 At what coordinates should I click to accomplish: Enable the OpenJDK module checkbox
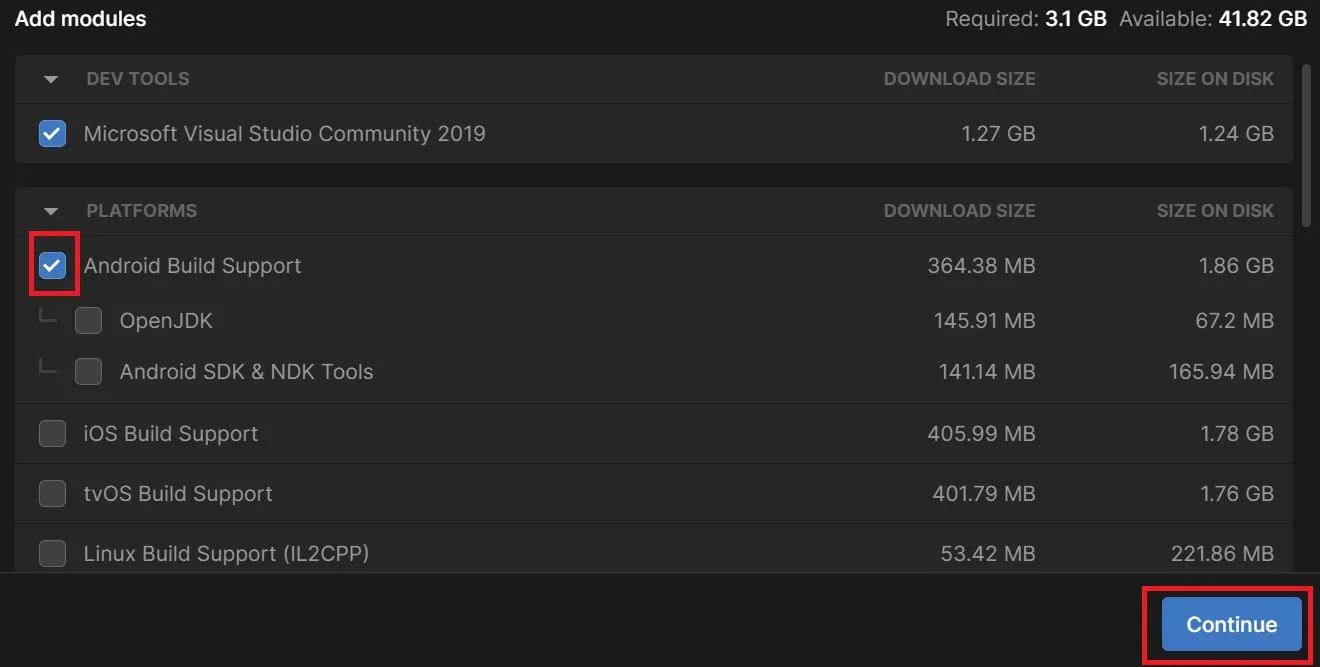point(88,321)
